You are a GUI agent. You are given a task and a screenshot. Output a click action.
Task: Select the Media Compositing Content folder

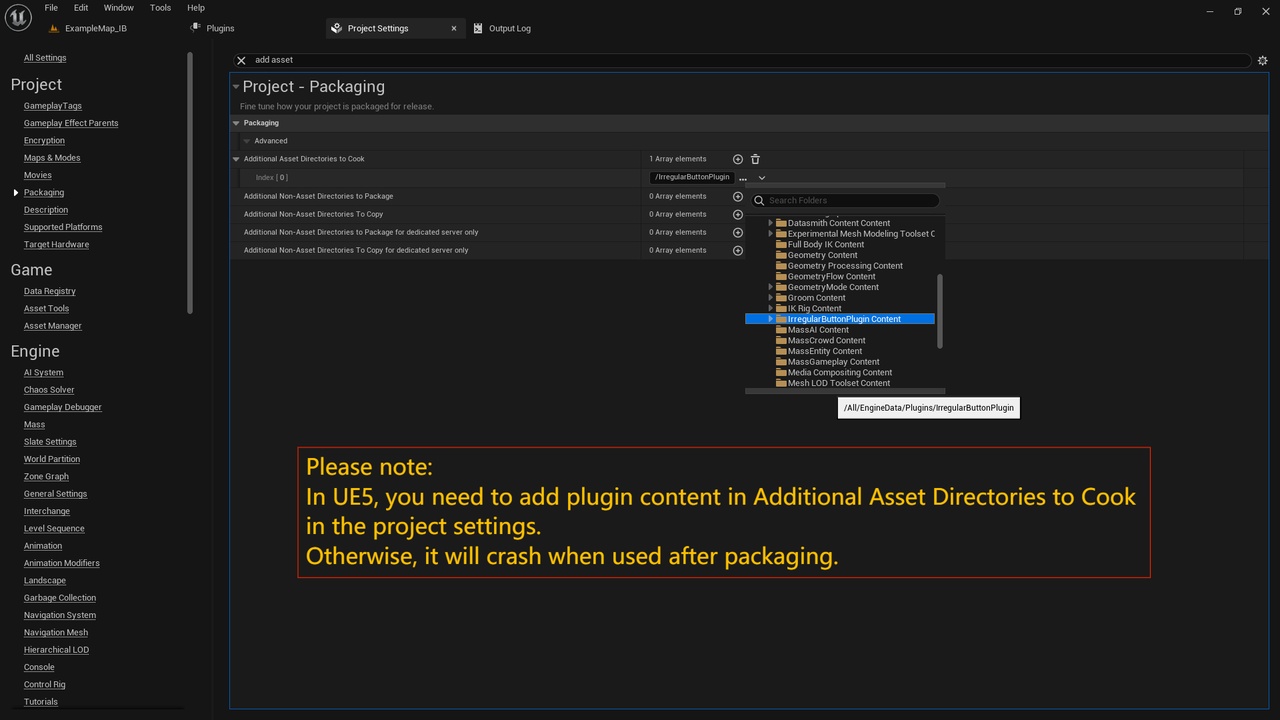[x=839, y=372]
